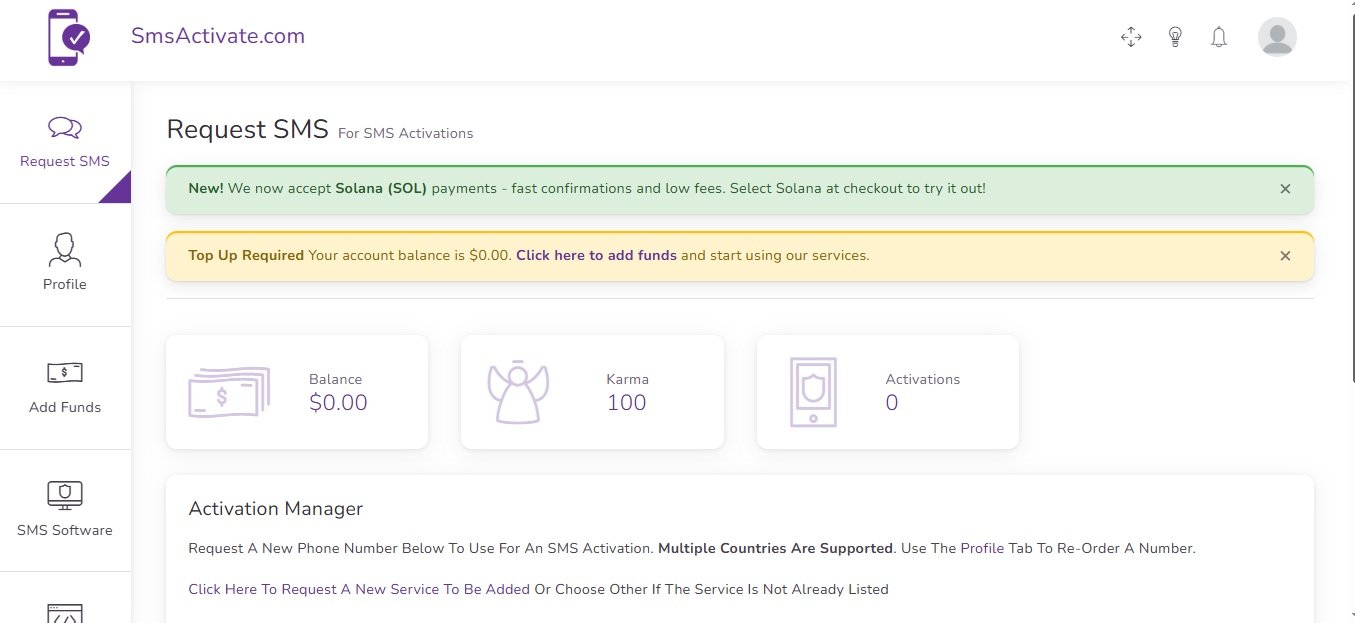Click 'Request A New Service To Be Added' link
This screenshot has height=623, width=1355.
click(x=359, y=589)
